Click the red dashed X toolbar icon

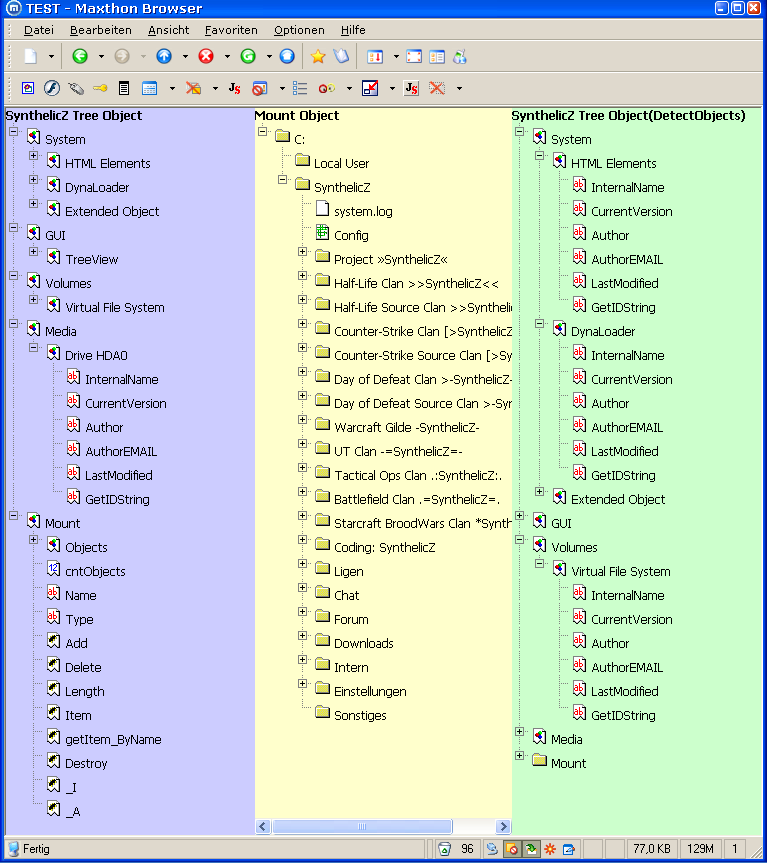(x=437, y=88)
